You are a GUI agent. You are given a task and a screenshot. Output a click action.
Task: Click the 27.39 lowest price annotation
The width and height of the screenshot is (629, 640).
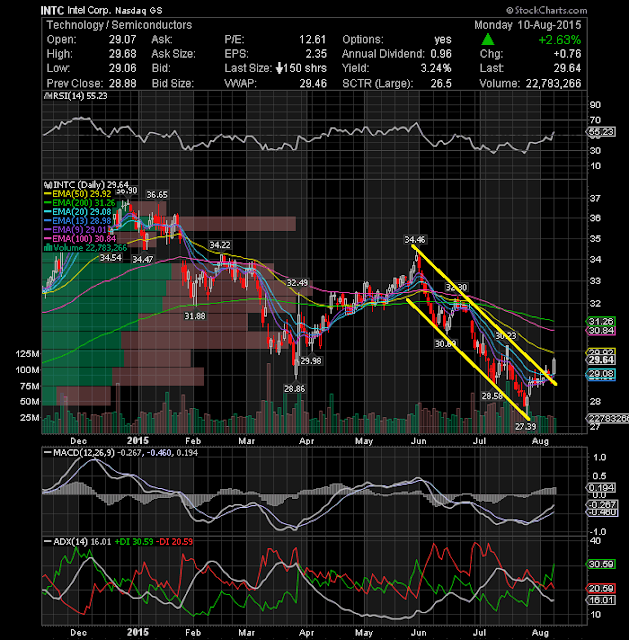525,427
